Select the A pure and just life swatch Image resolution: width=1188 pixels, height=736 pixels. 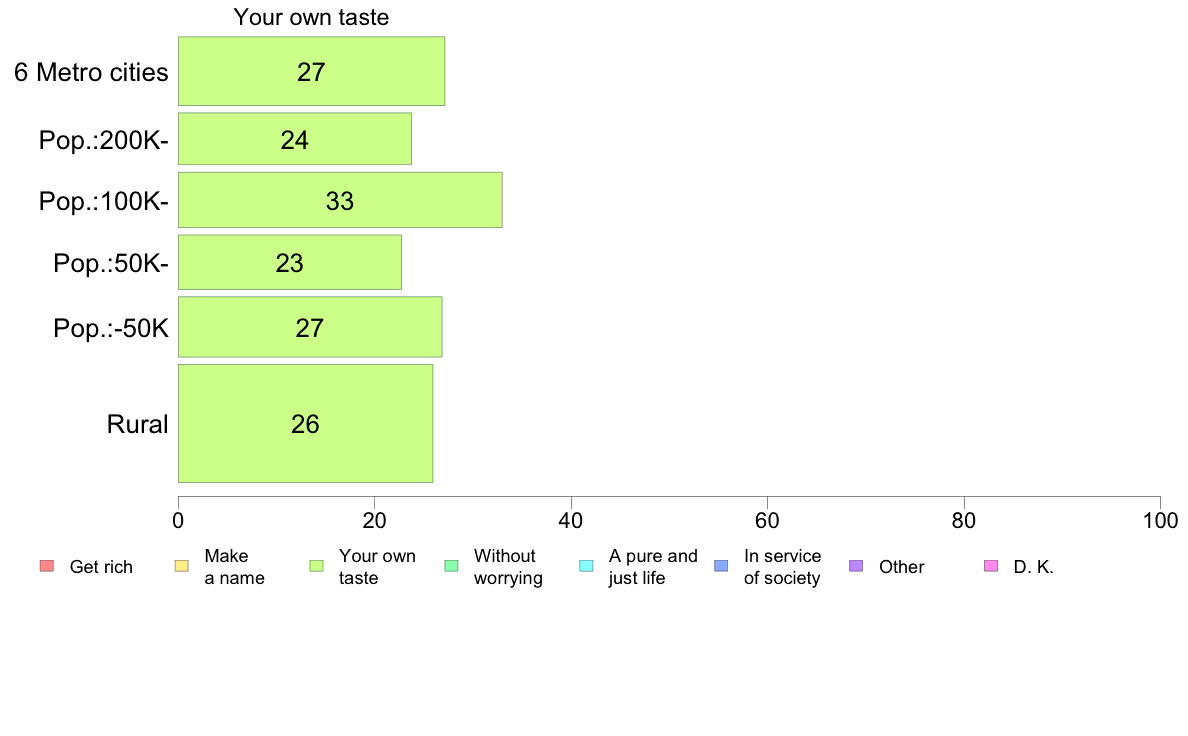point(586,566)
